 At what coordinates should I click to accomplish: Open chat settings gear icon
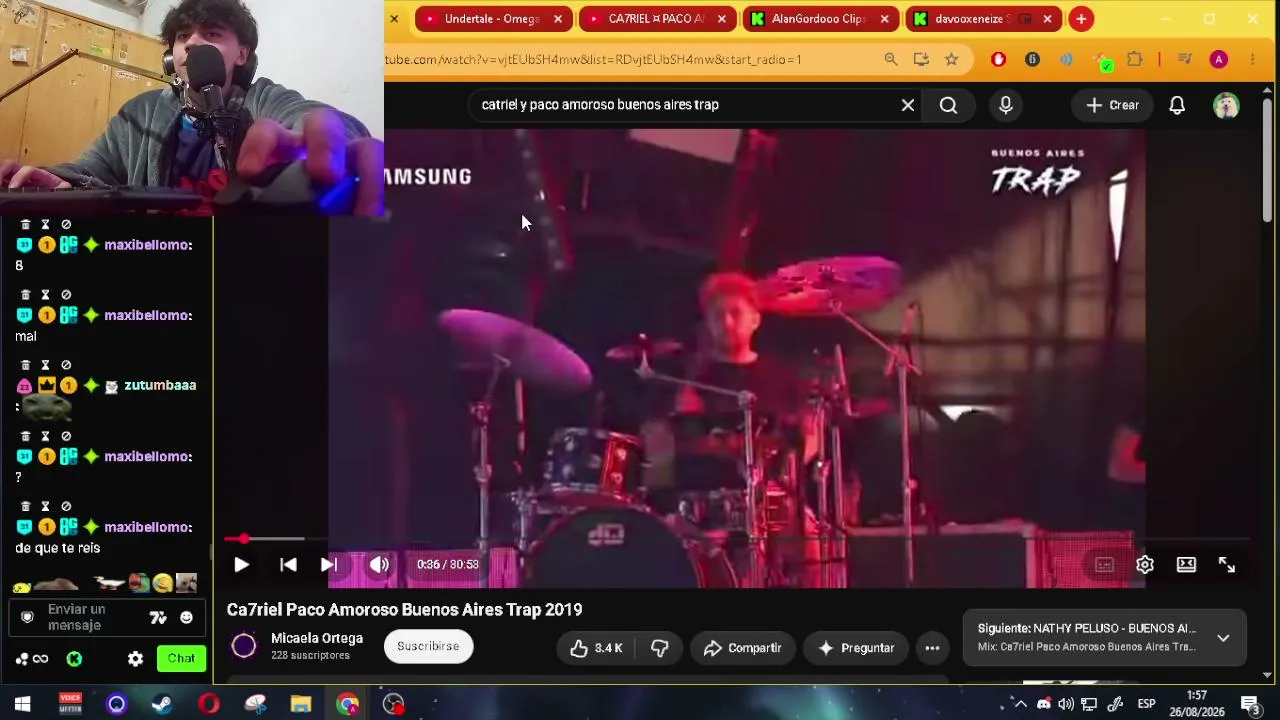pos(136,659)
